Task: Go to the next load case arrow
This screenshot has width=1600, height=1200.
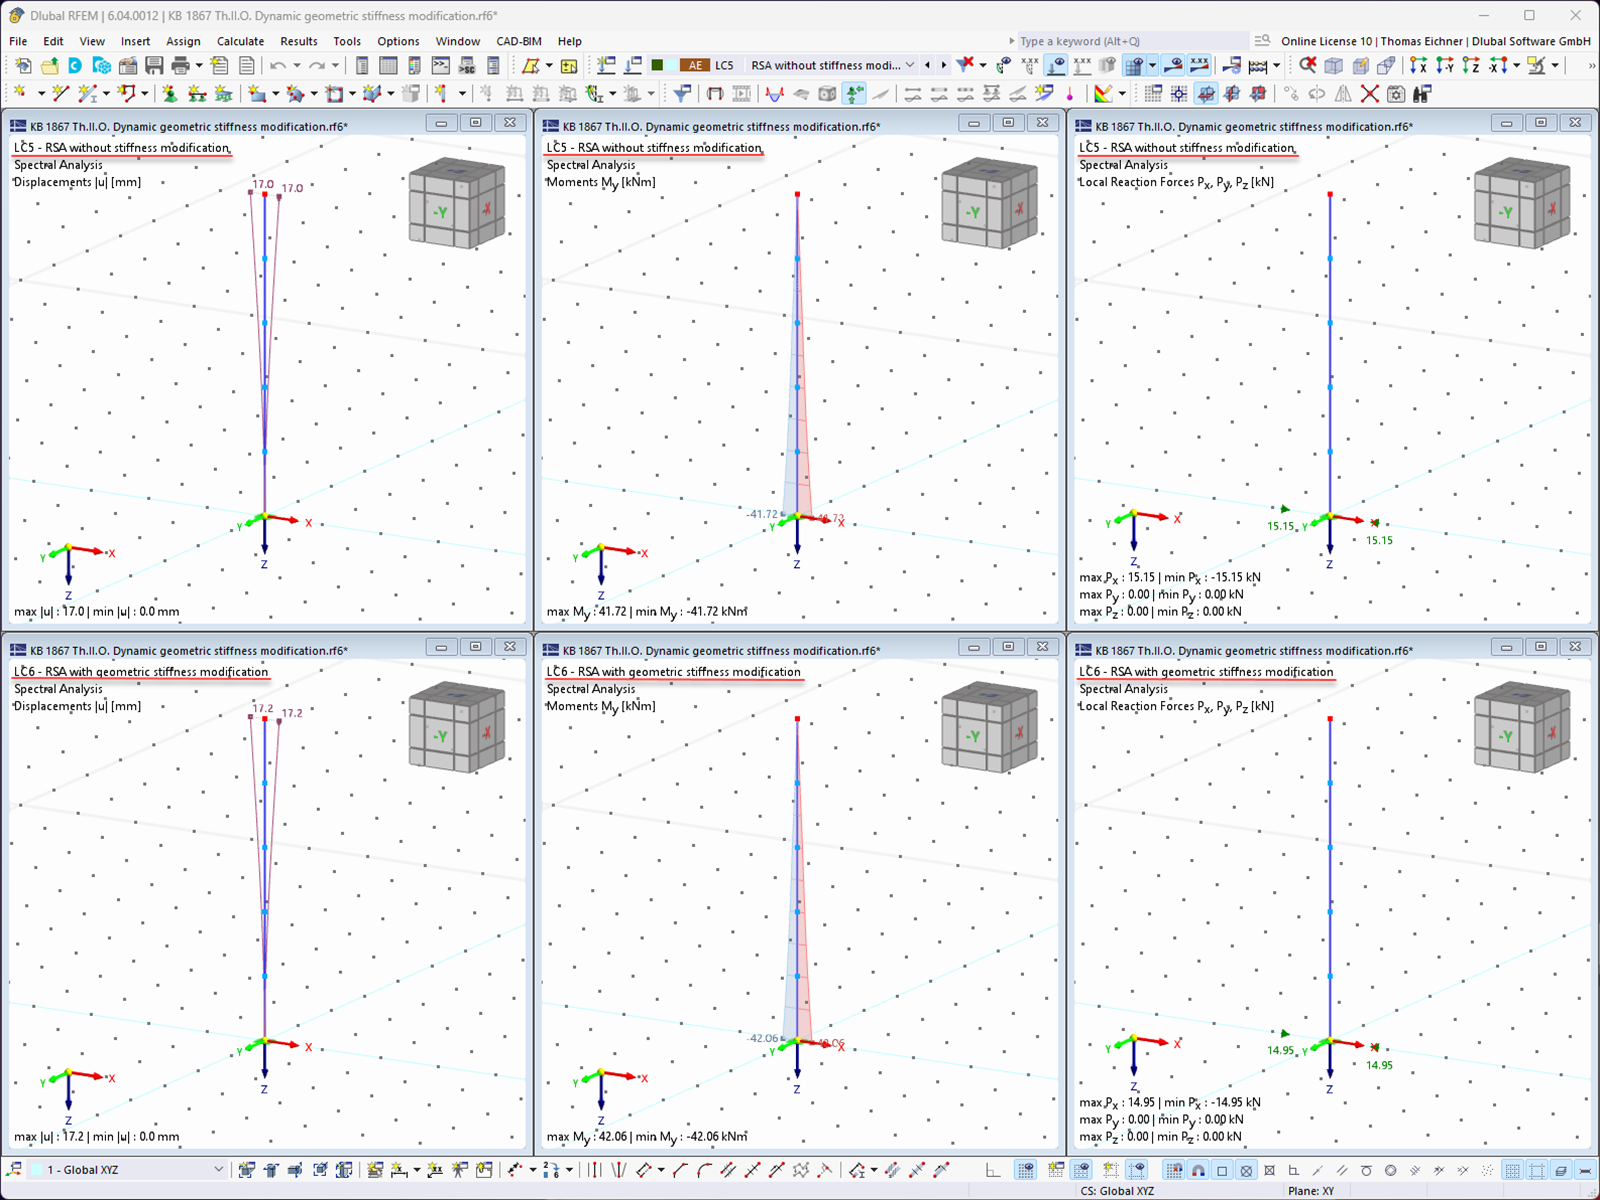Action: [943, 66]
